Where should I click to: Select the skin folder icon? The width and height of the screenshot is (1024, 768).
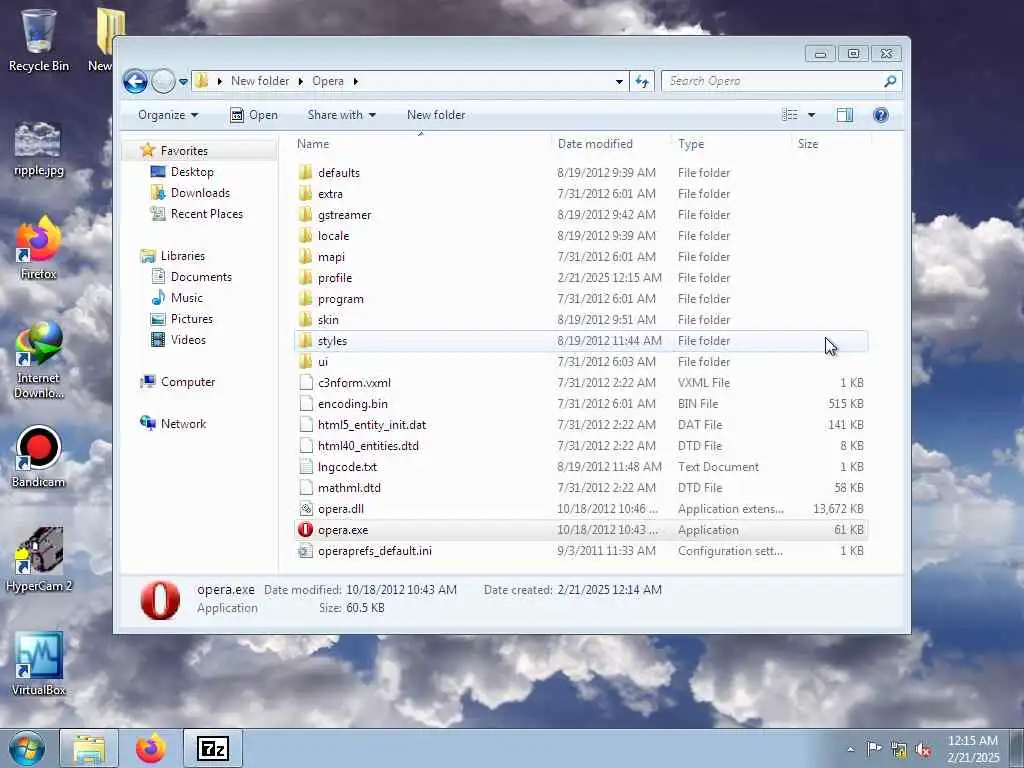305,320
